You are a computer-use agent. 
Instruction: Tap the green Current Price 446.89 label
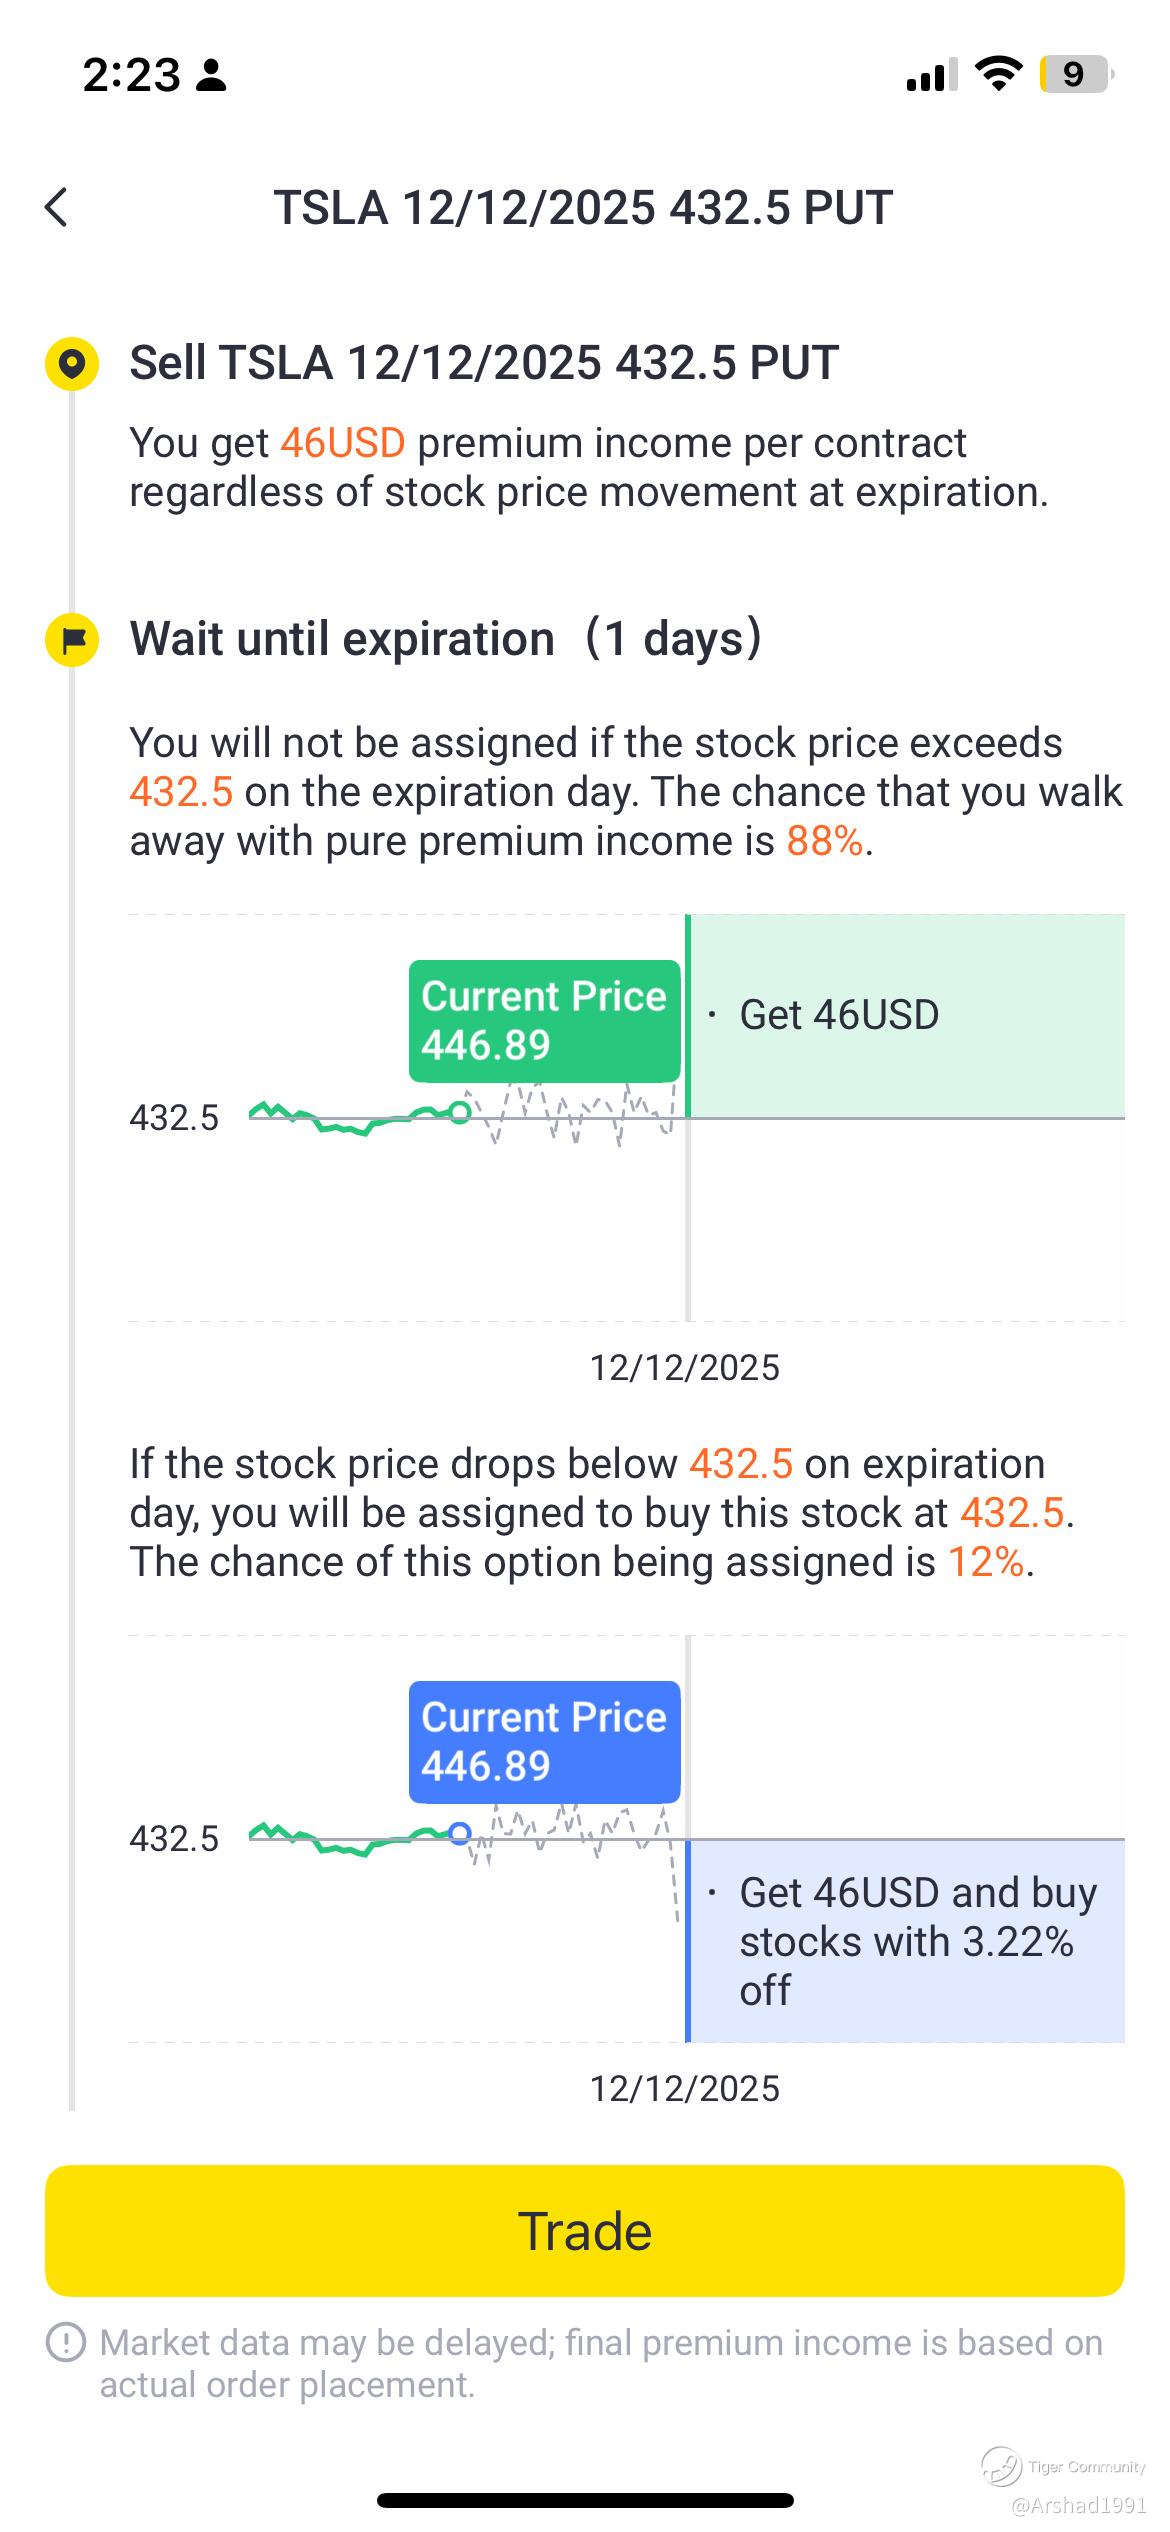click(x=544, y=1021)
